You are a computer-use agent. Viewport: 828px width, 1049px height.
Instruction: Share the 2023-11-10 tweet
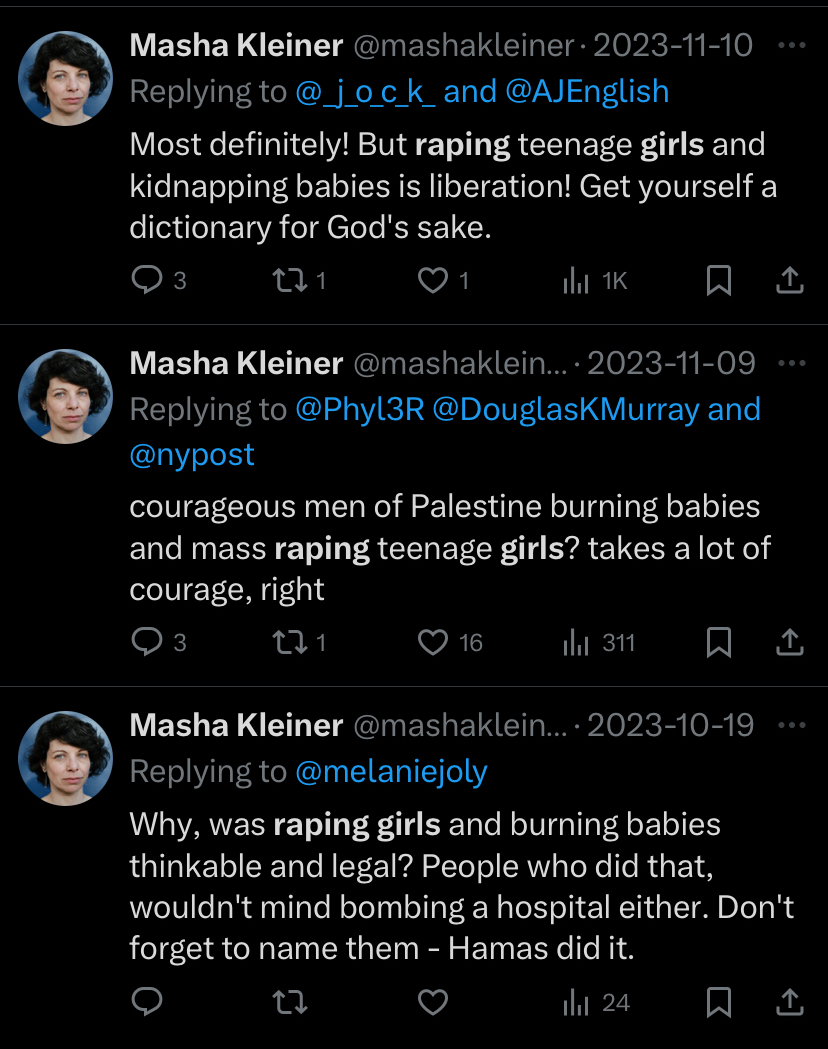tap(790, 280)
